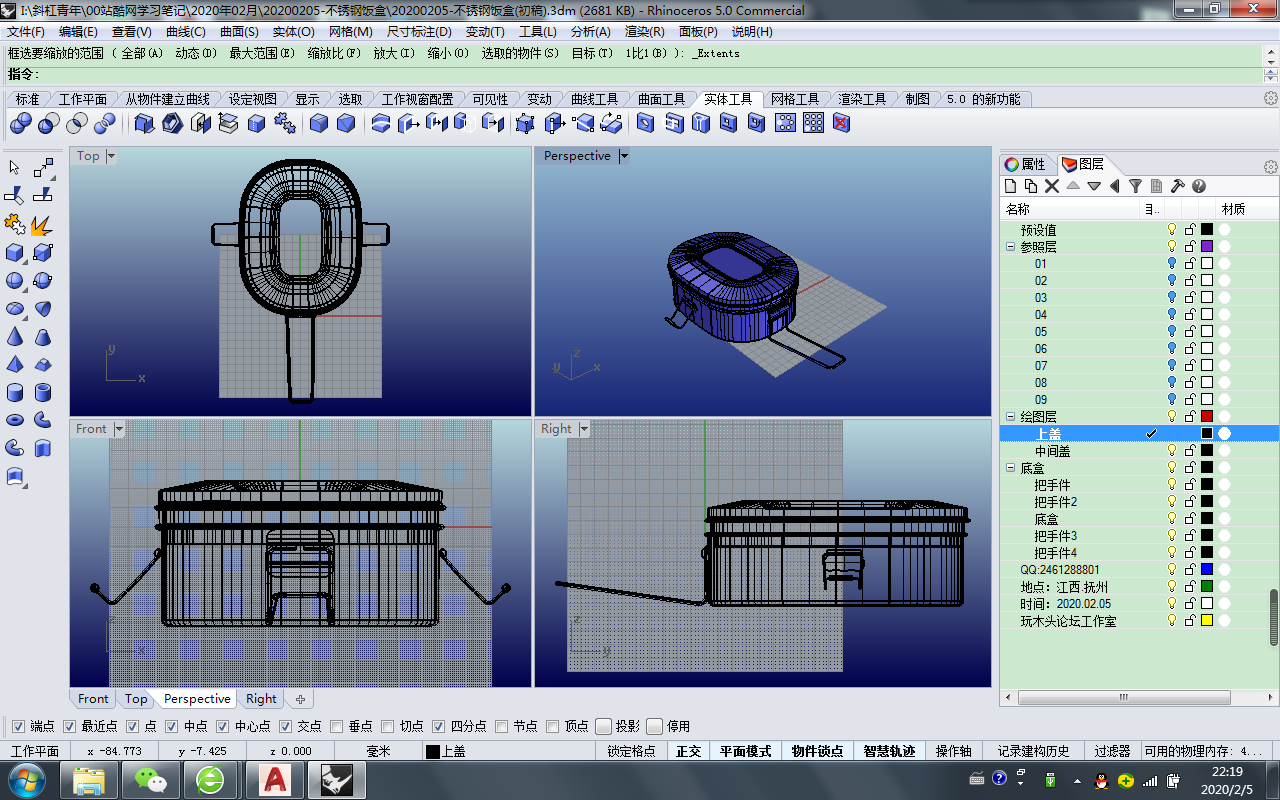1280x800 pixels.
Task: Click the 过滤器 status bar button
Action: coord(1112,751)
